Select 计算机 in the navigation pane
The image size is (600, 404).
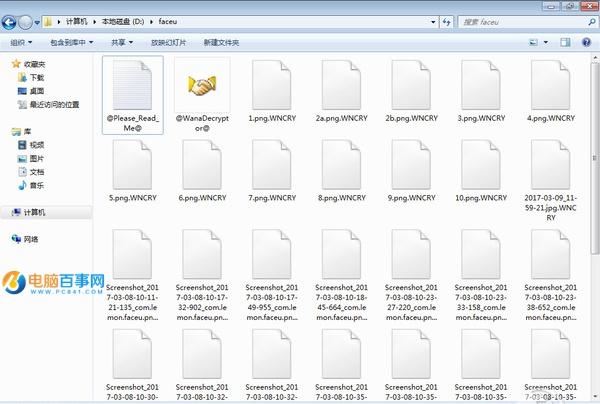tap(35, 212)
